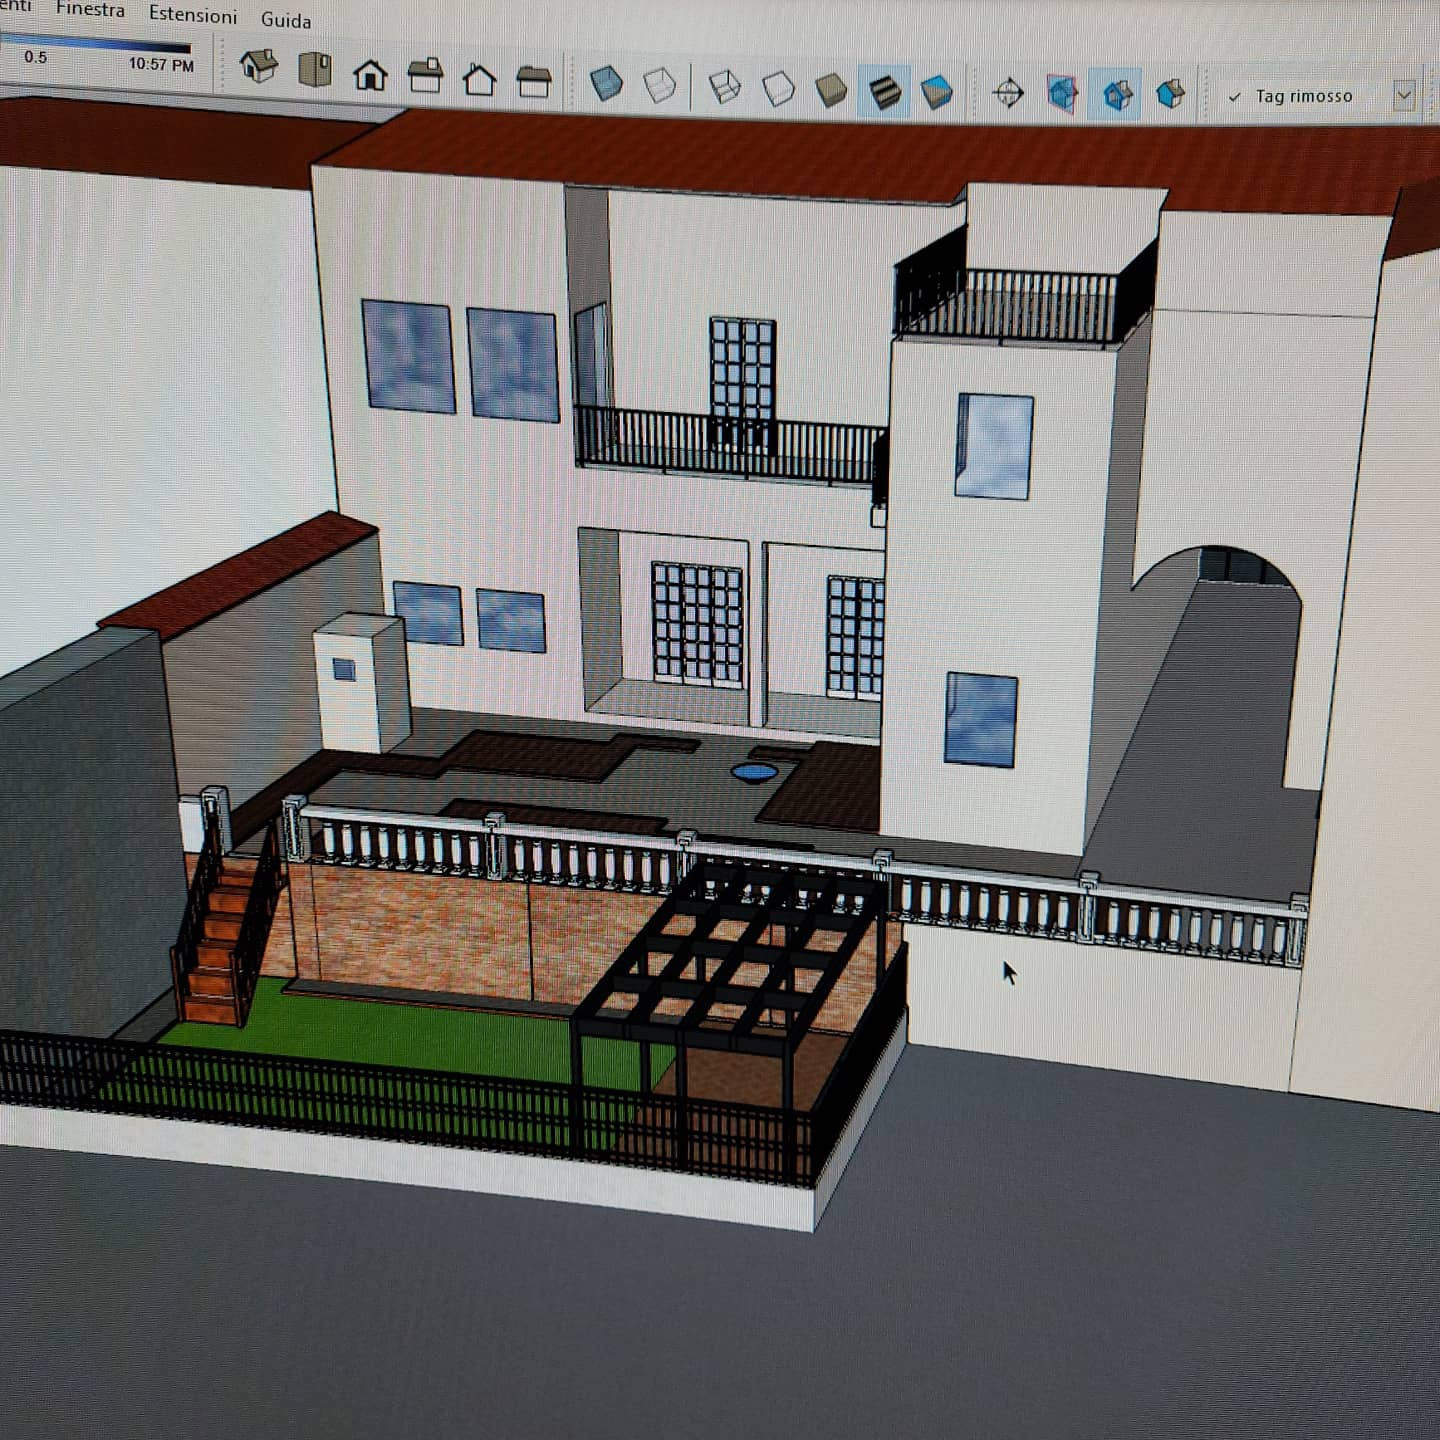1440x1440 pixels.
Task: Switch to Iso view
Action: pos(259,67)
